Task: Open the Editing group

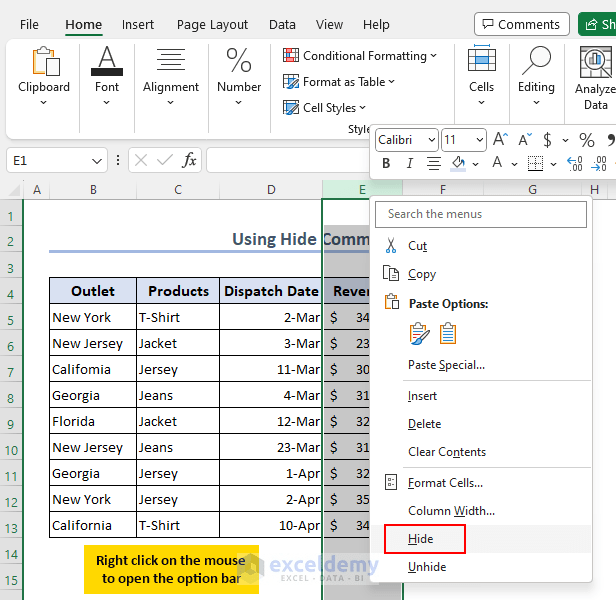Action: point(536,76)
